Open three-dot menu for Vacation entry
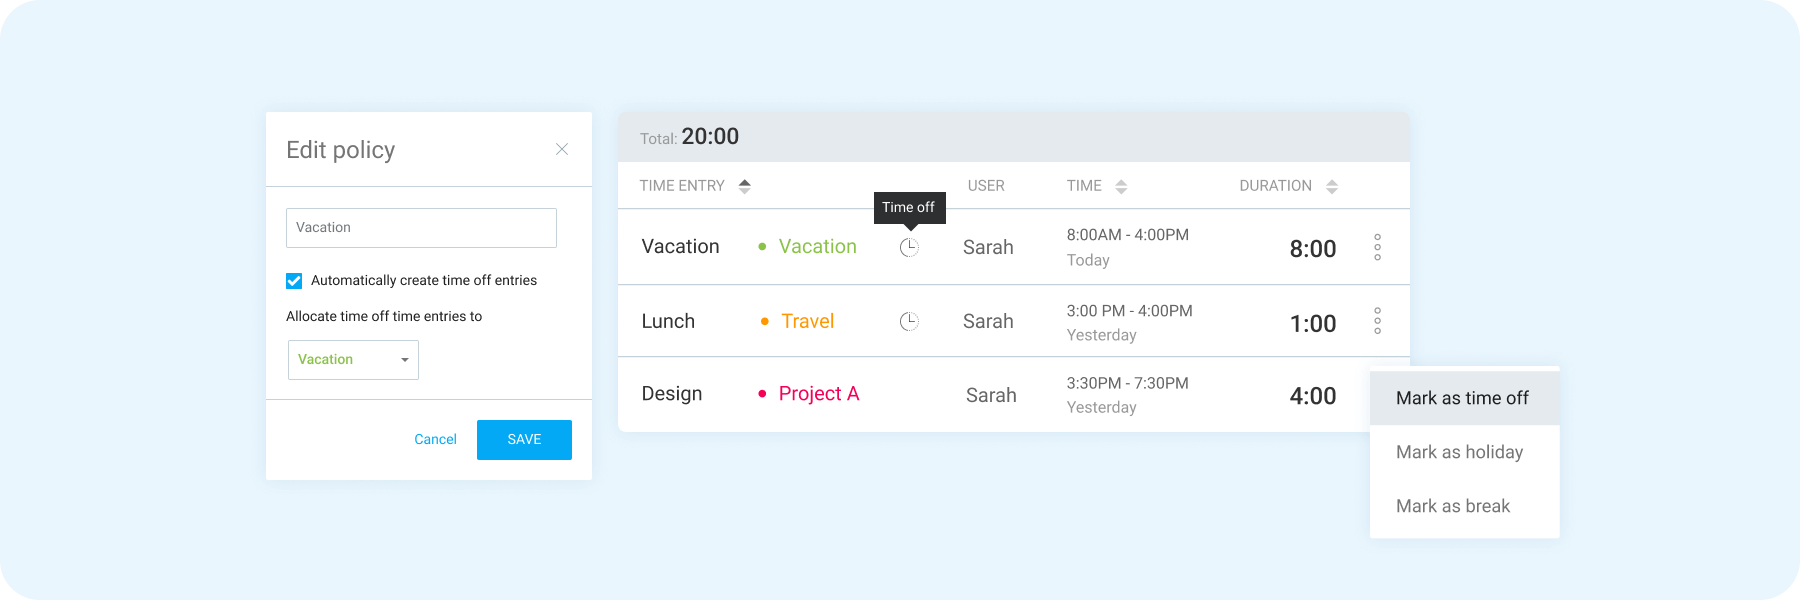This screenshot has width=1800, height=600. [x=1377, y=247]
